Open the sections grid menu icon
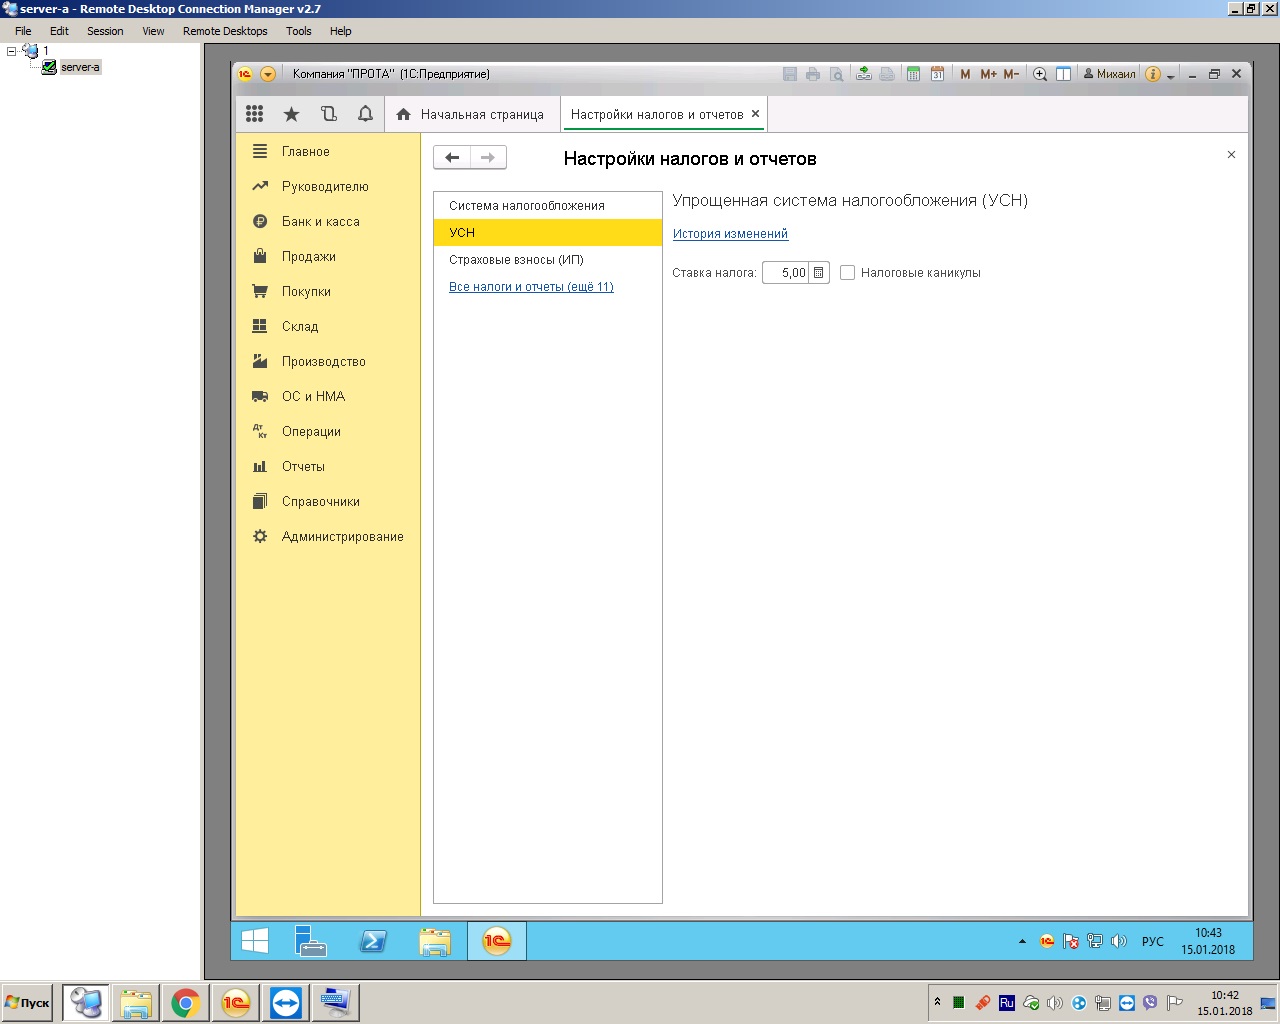The image size is (1280, 1024). (255, 114)
